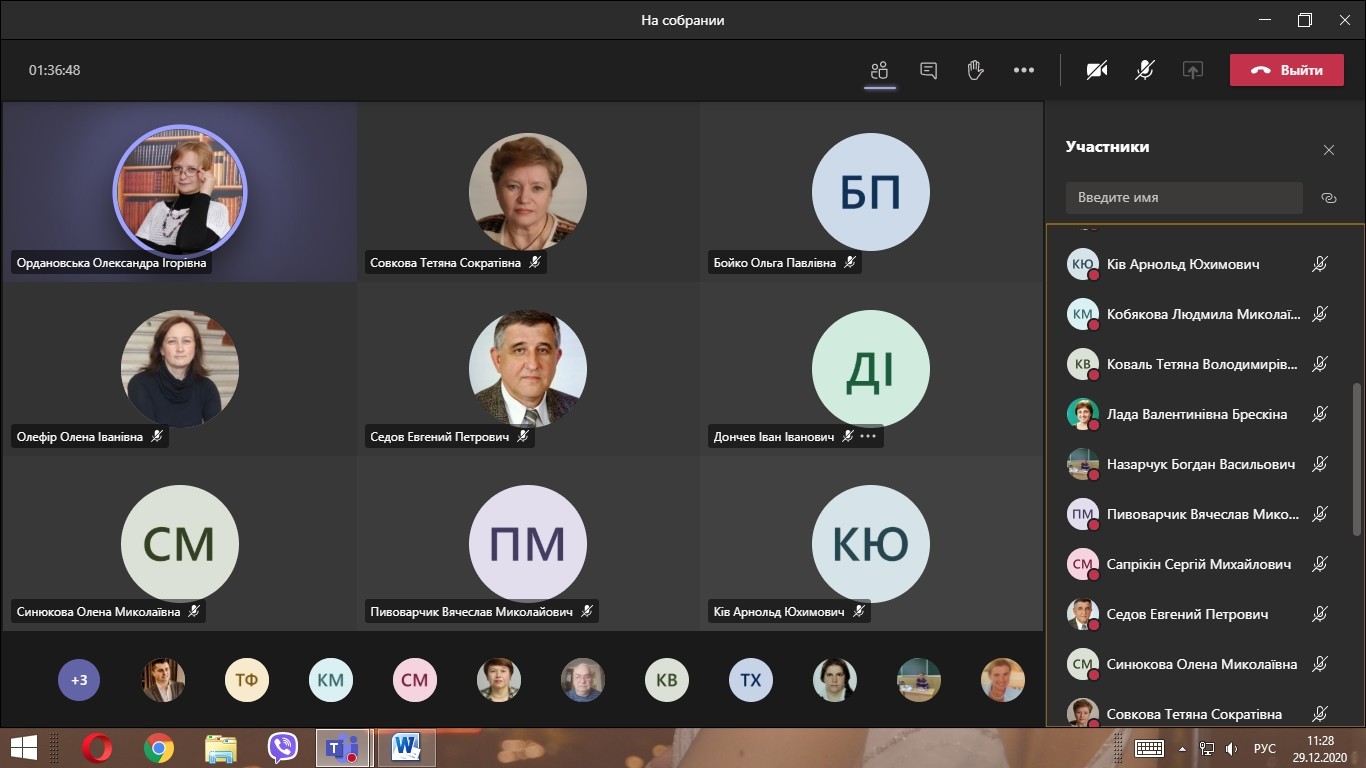
Task: Click the participants list scrollbar
Action: [x=1357, y=460]
